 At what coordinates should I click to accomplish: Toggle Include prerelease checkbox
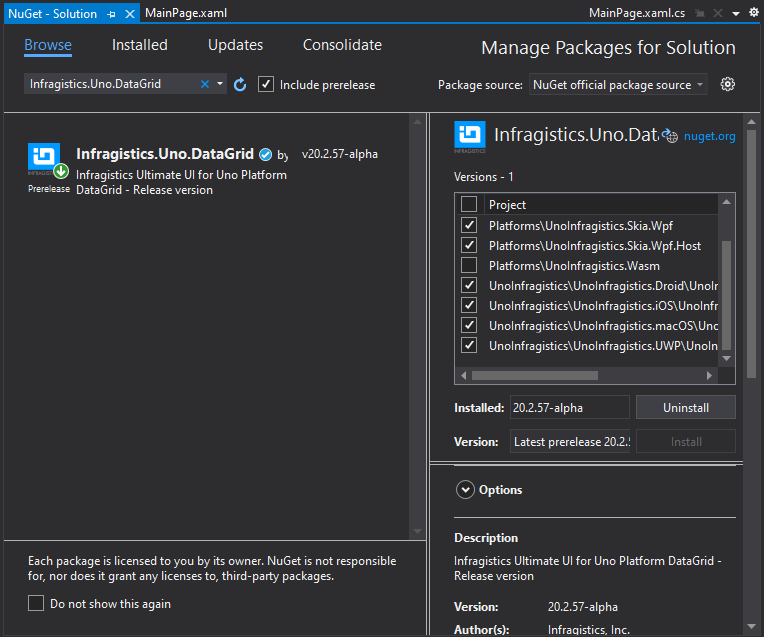pos(266,84)
